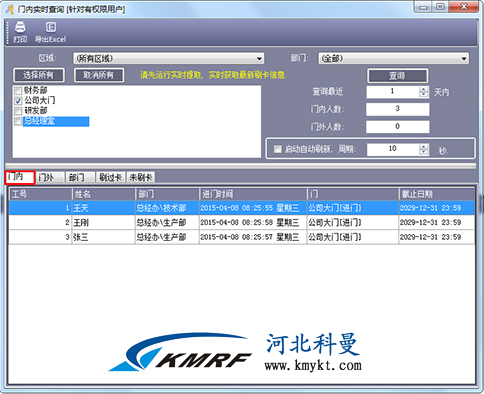The height and width of the screenshot is (394, 484).
Task: Click the Print (打印) toolbar icon
Action: click(x=20, y=32)
